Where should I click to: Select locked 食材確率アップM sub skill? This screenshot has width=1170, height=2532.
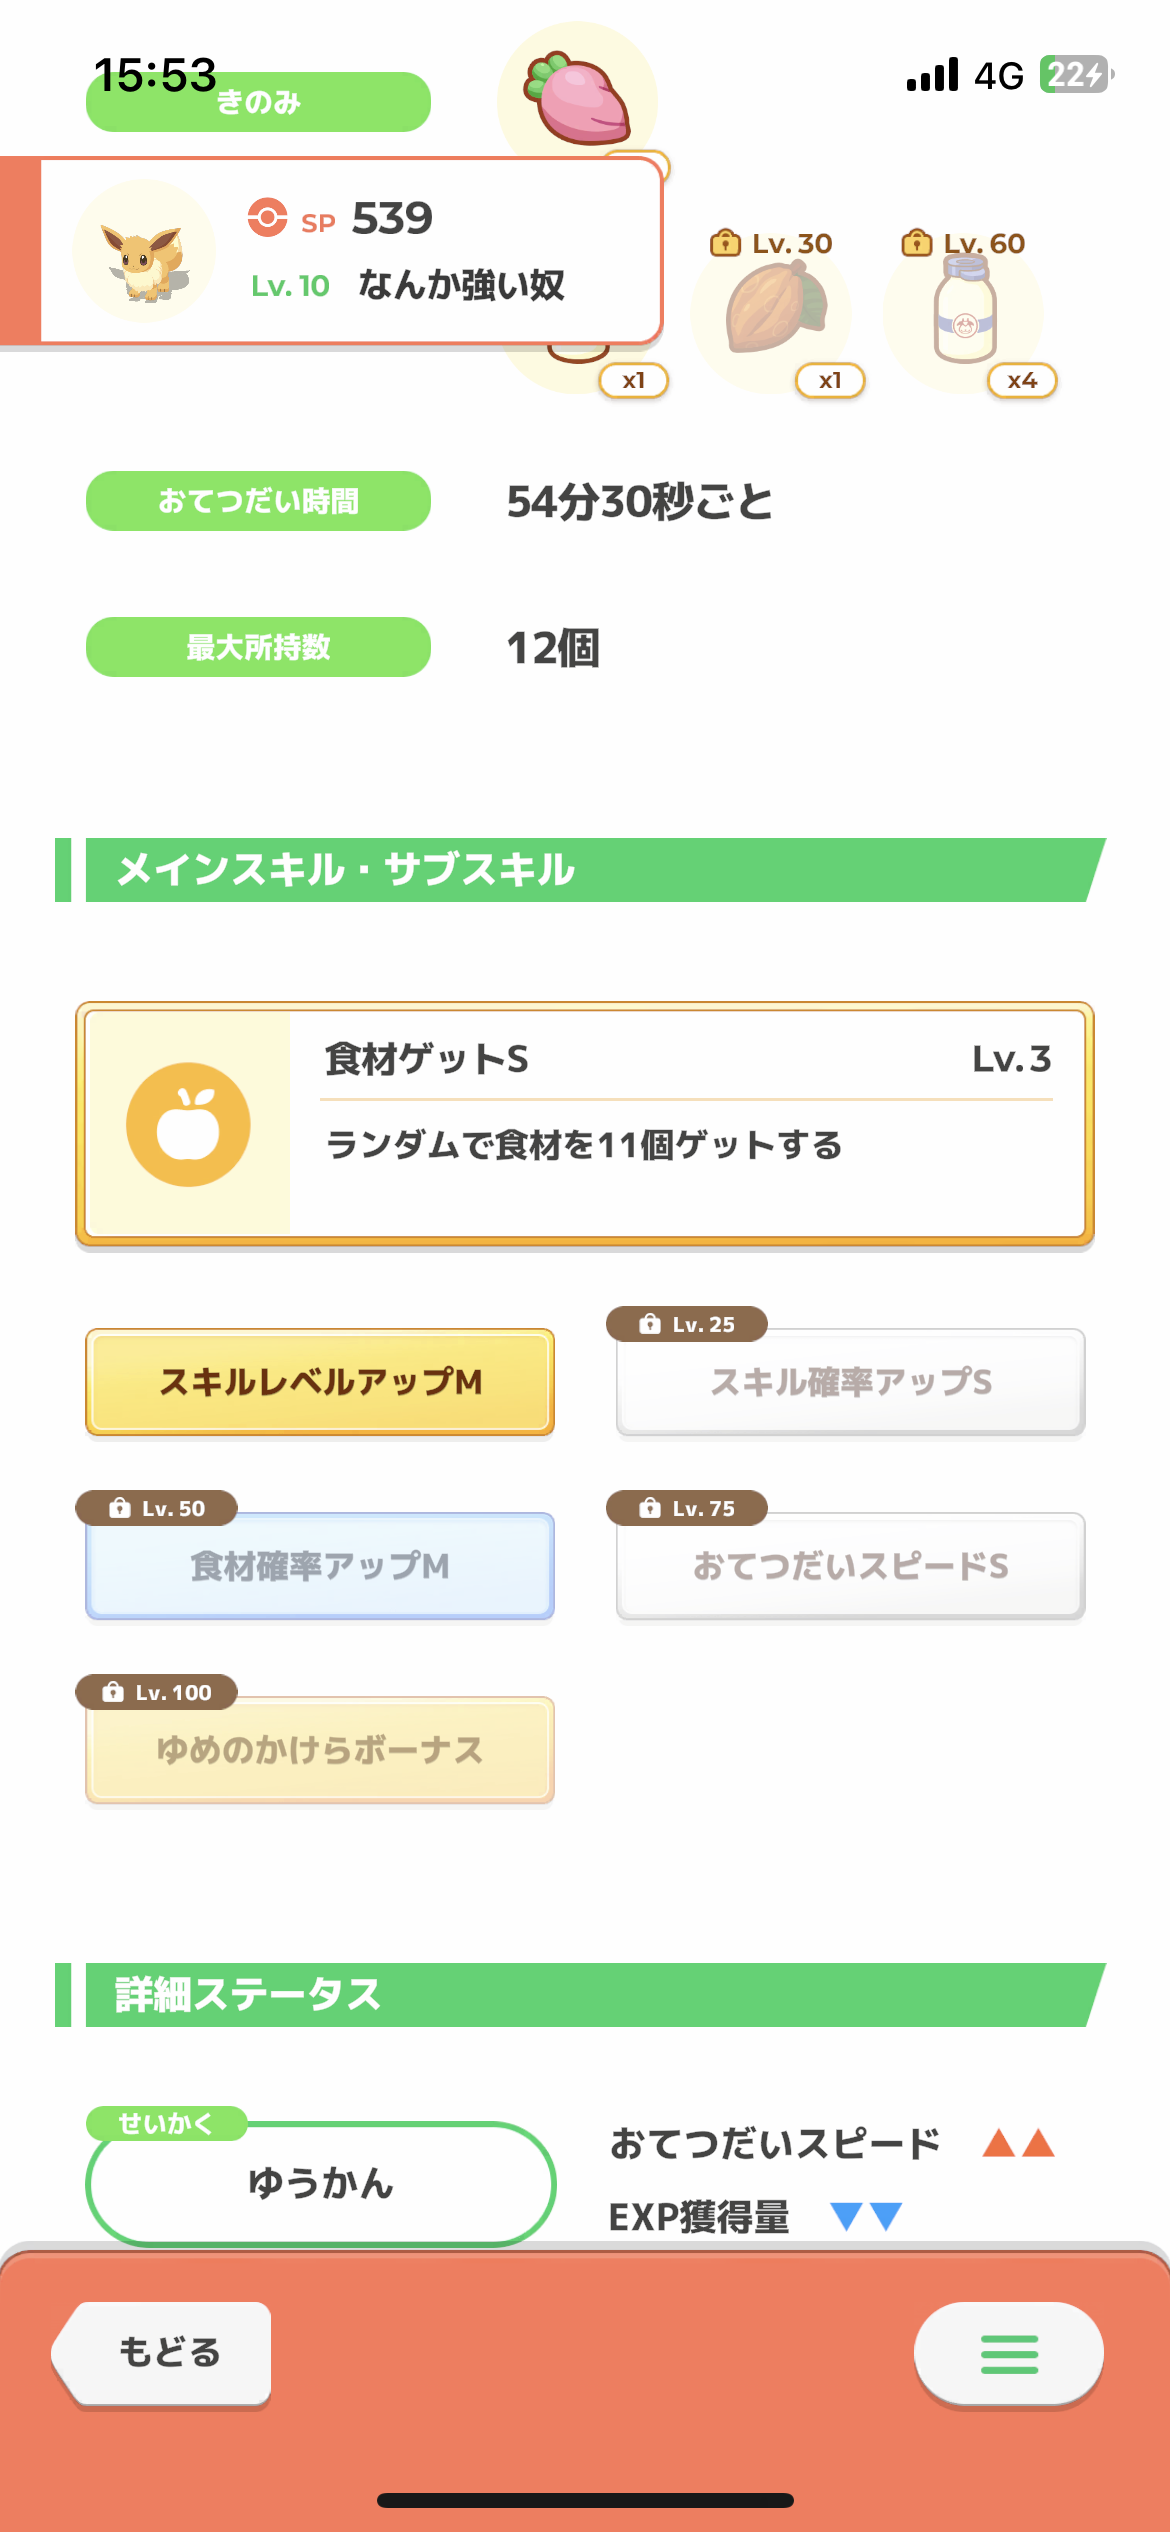[x=320, y=1566]
